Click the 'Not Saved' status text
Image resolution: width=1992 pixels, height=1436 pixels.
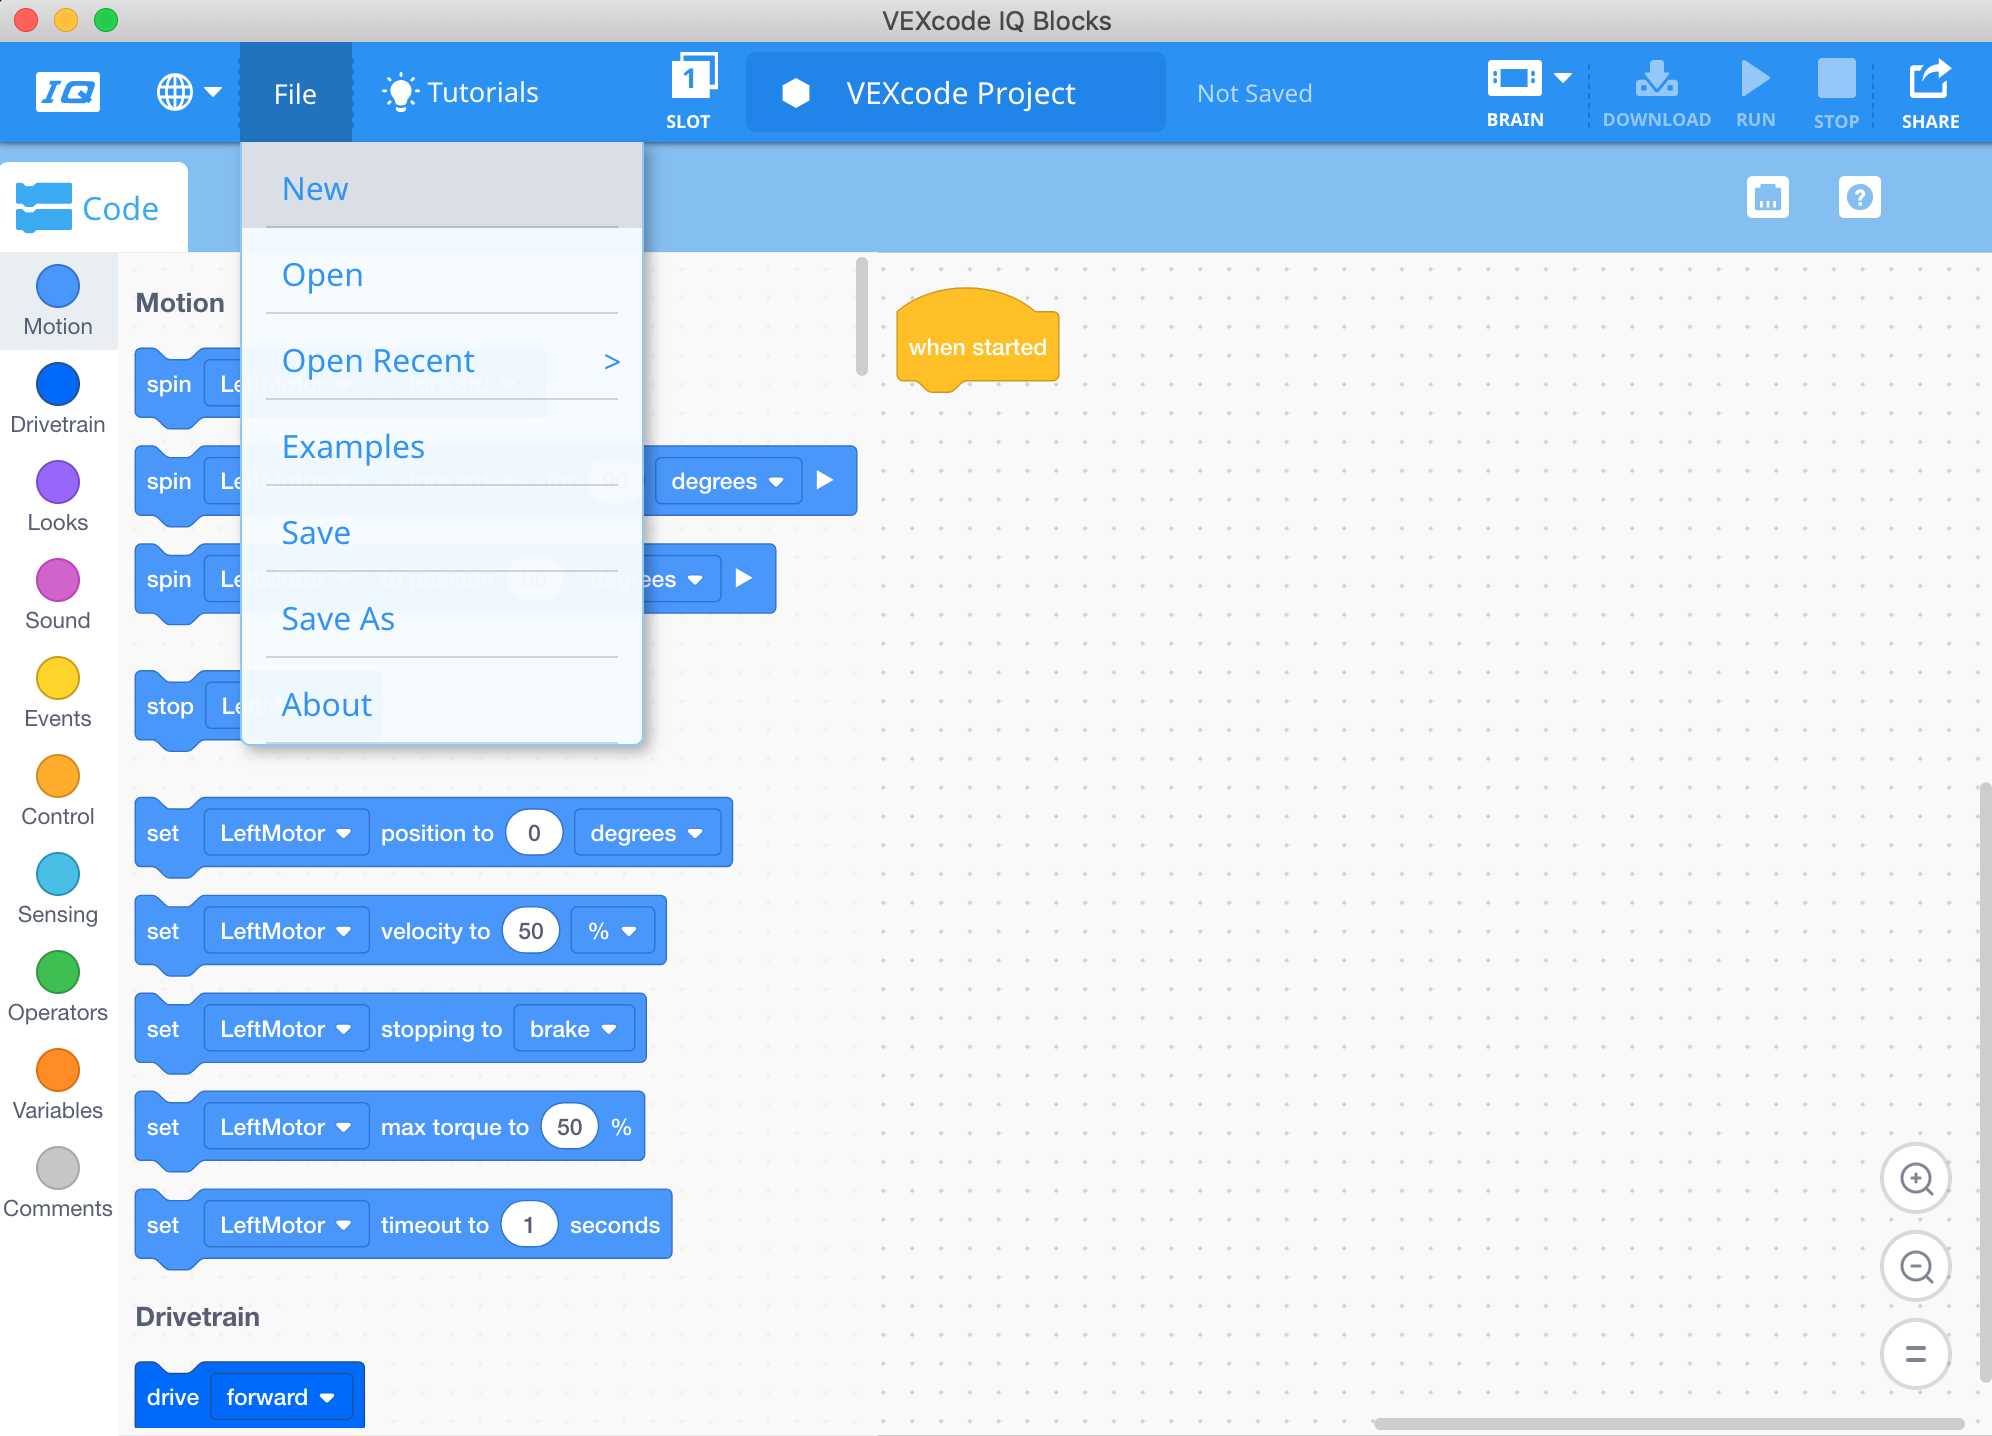[1255, 93]
